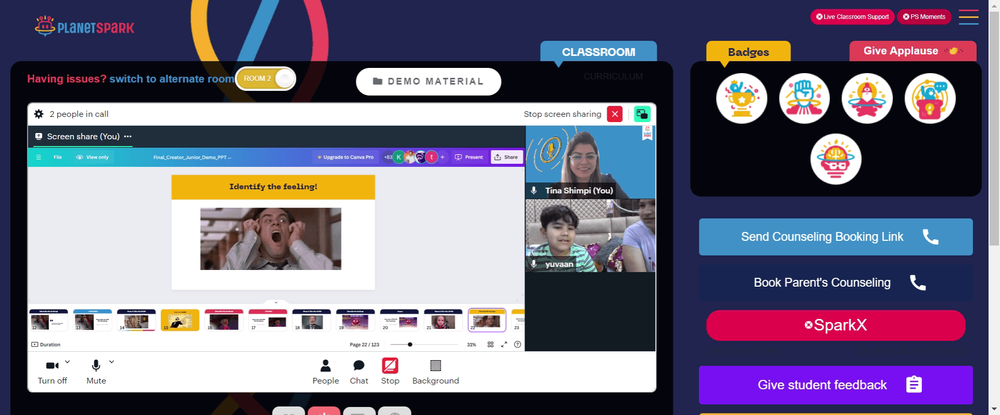Collapse the Canva thumbnail strip chevron

[x=276, y=302]
